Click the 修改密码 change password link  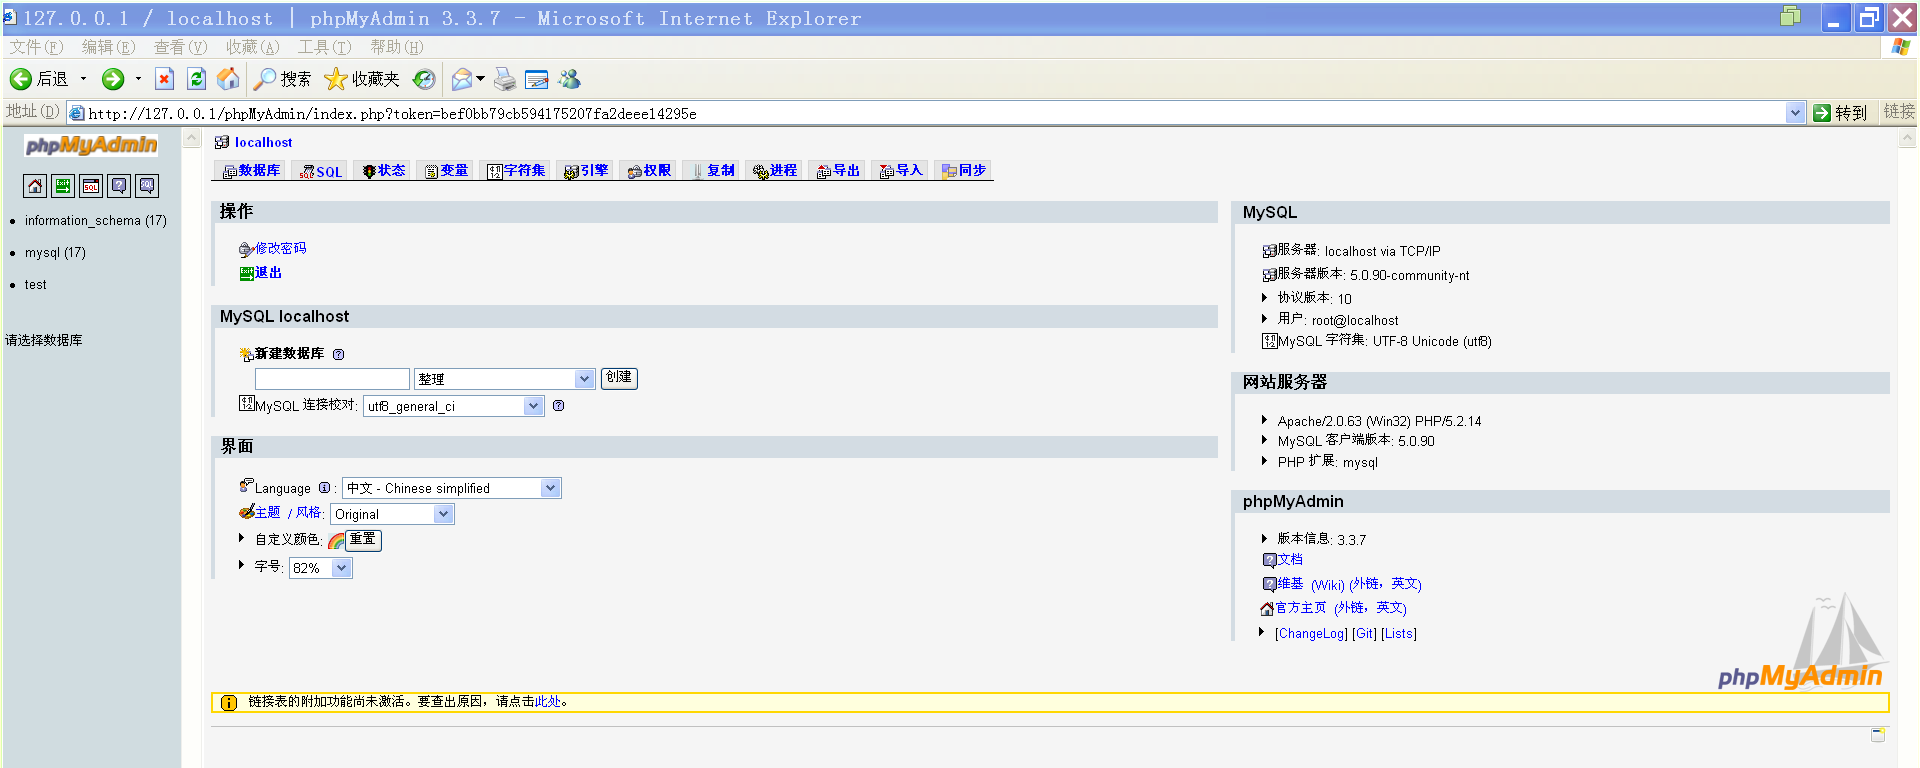280,248
